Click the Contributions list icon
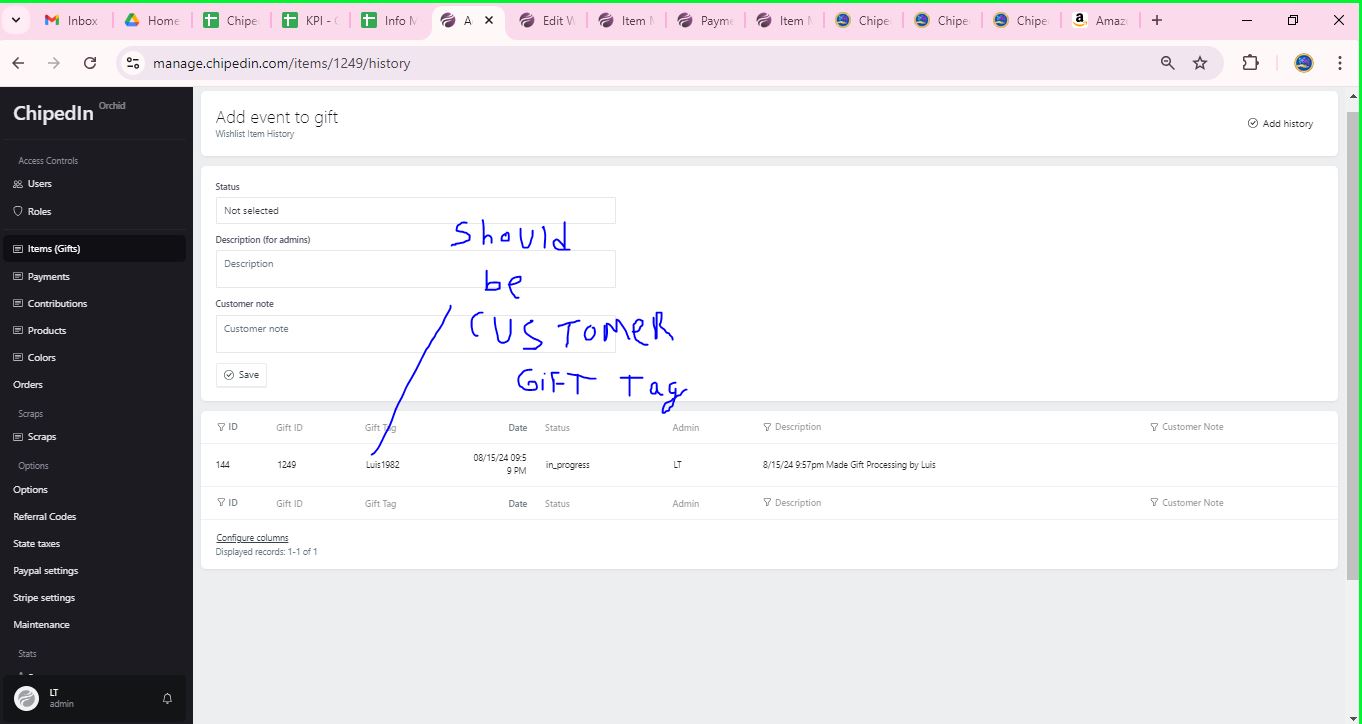Screen dimensions: 1362x724 pyautogui.click(x=18, y=304)
